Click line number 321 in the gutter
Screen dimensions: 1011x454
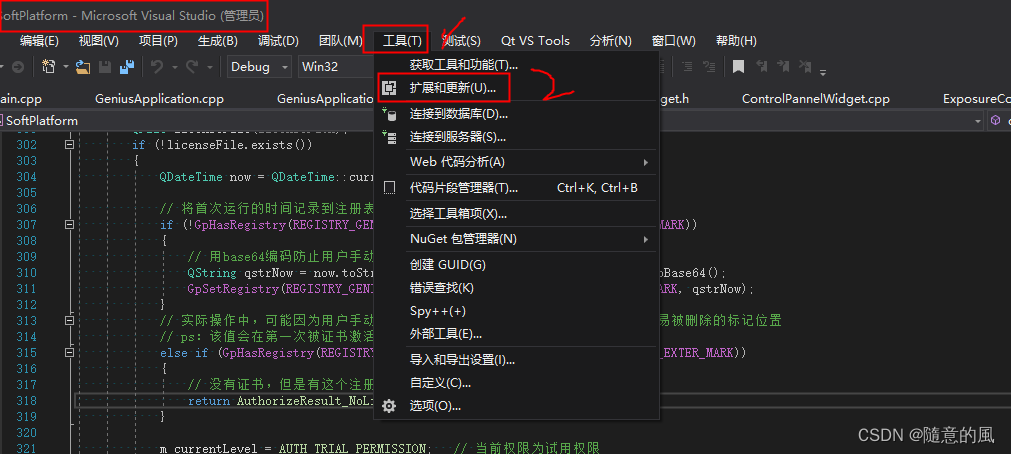click(26, 448)
